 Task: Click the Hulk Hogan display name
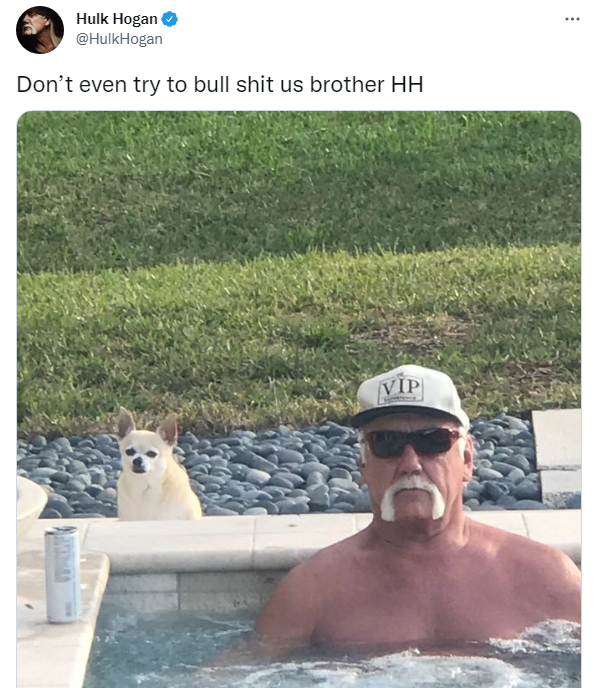click(117, 19)
